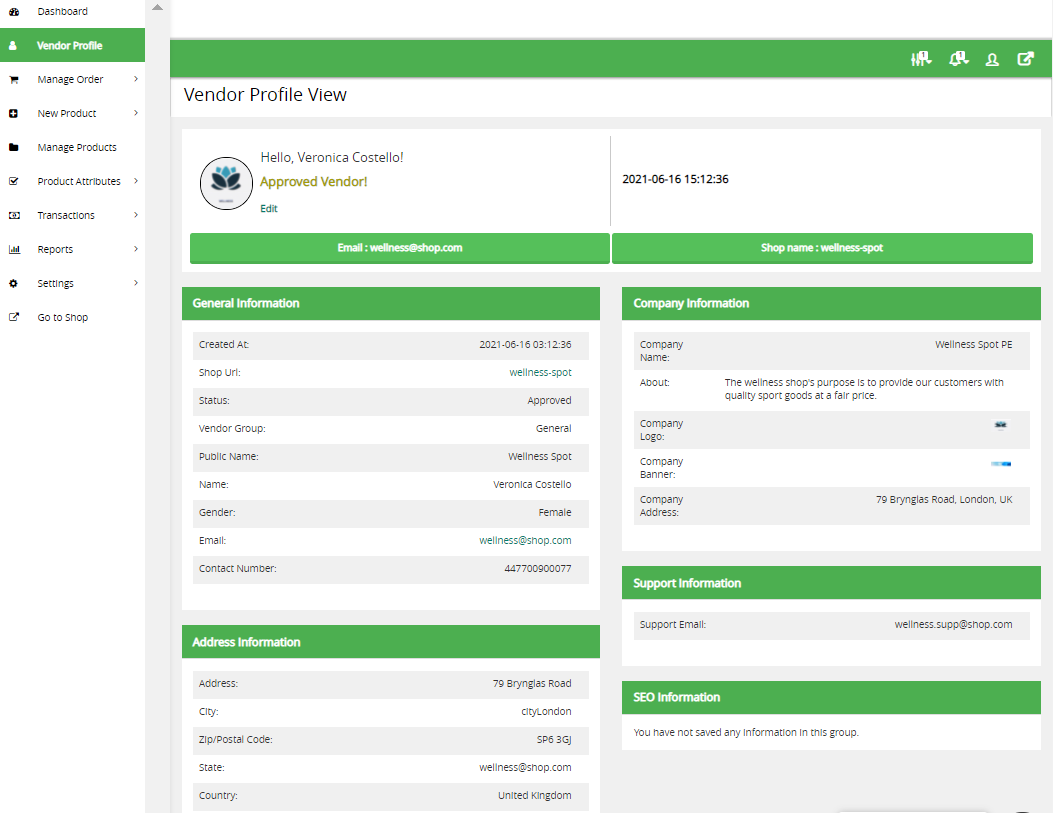The image size is (1053, 813).
Task: Expand the Product Attributes submenu arrow
Action: 135,181
